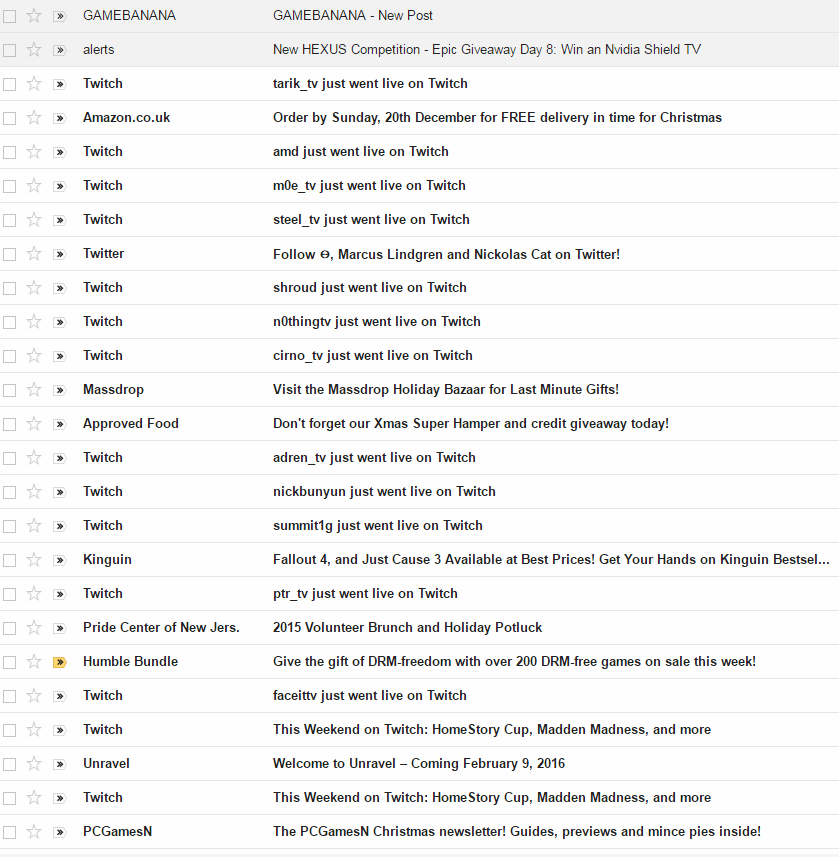
Task: Mark nickbunyun email as important
Action: (x=60, y=492)
